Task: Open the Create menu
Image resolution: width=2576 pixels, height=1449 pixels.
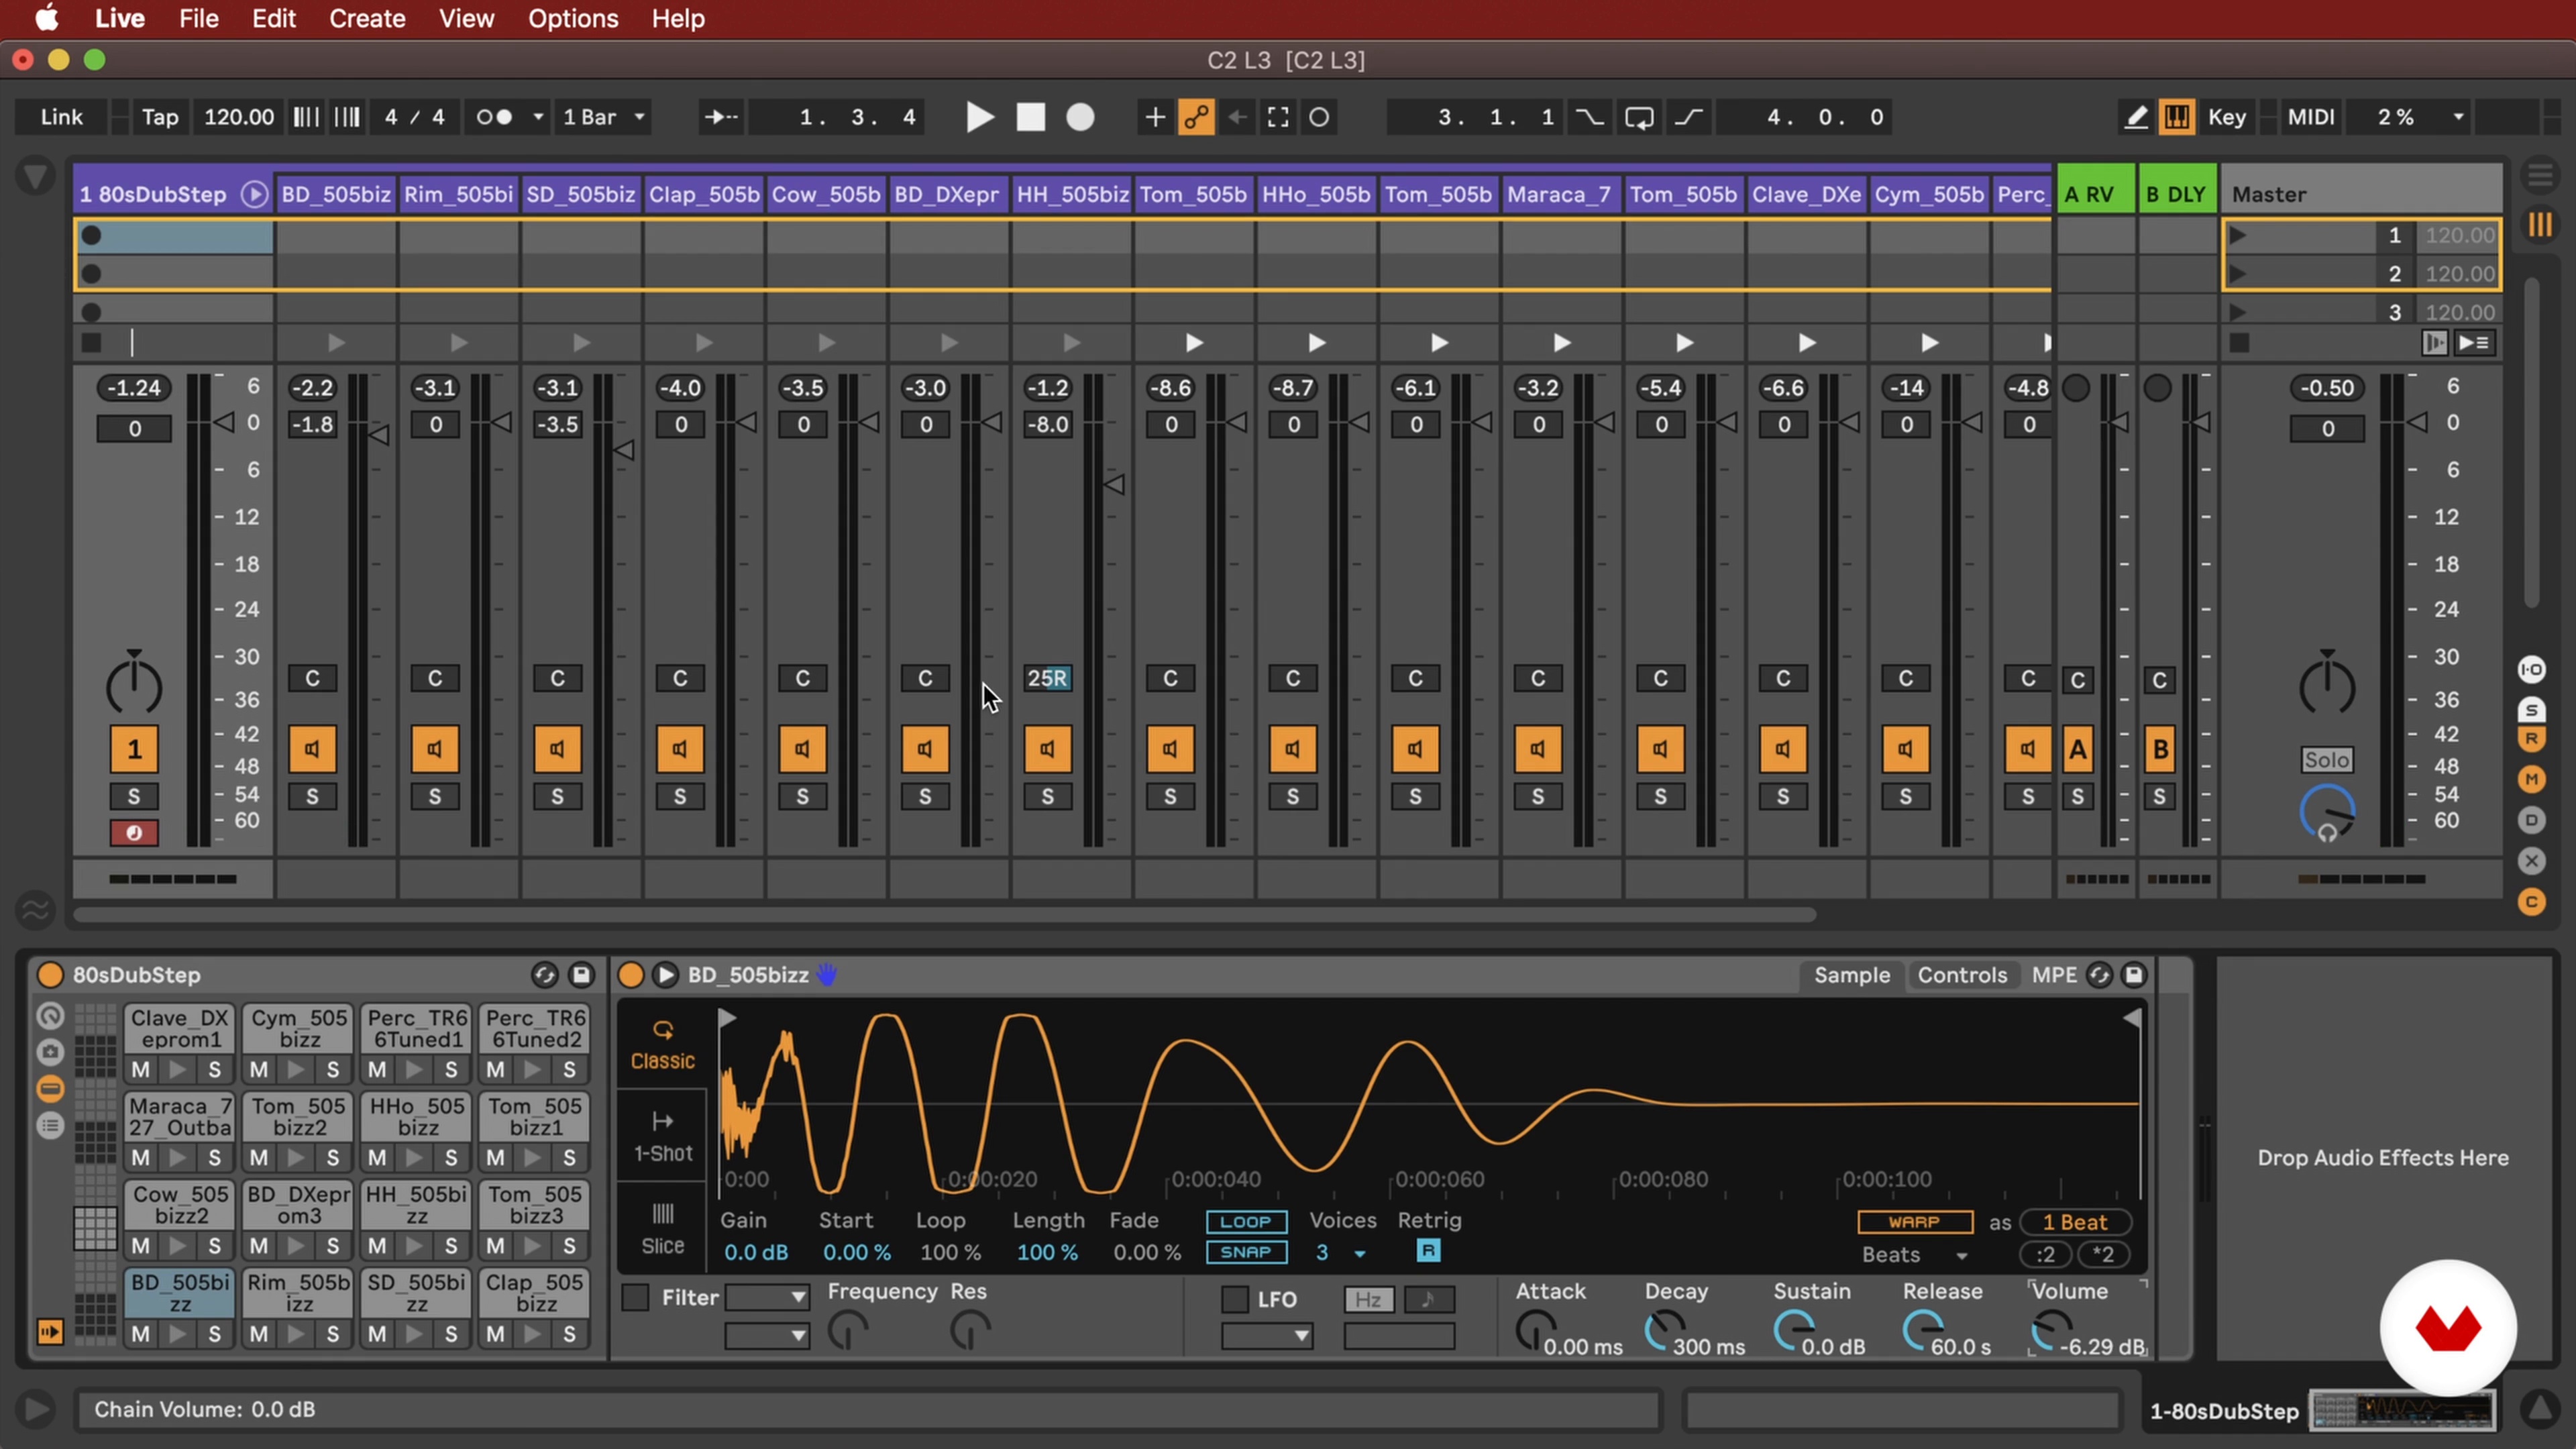Action: click(367, 18)
